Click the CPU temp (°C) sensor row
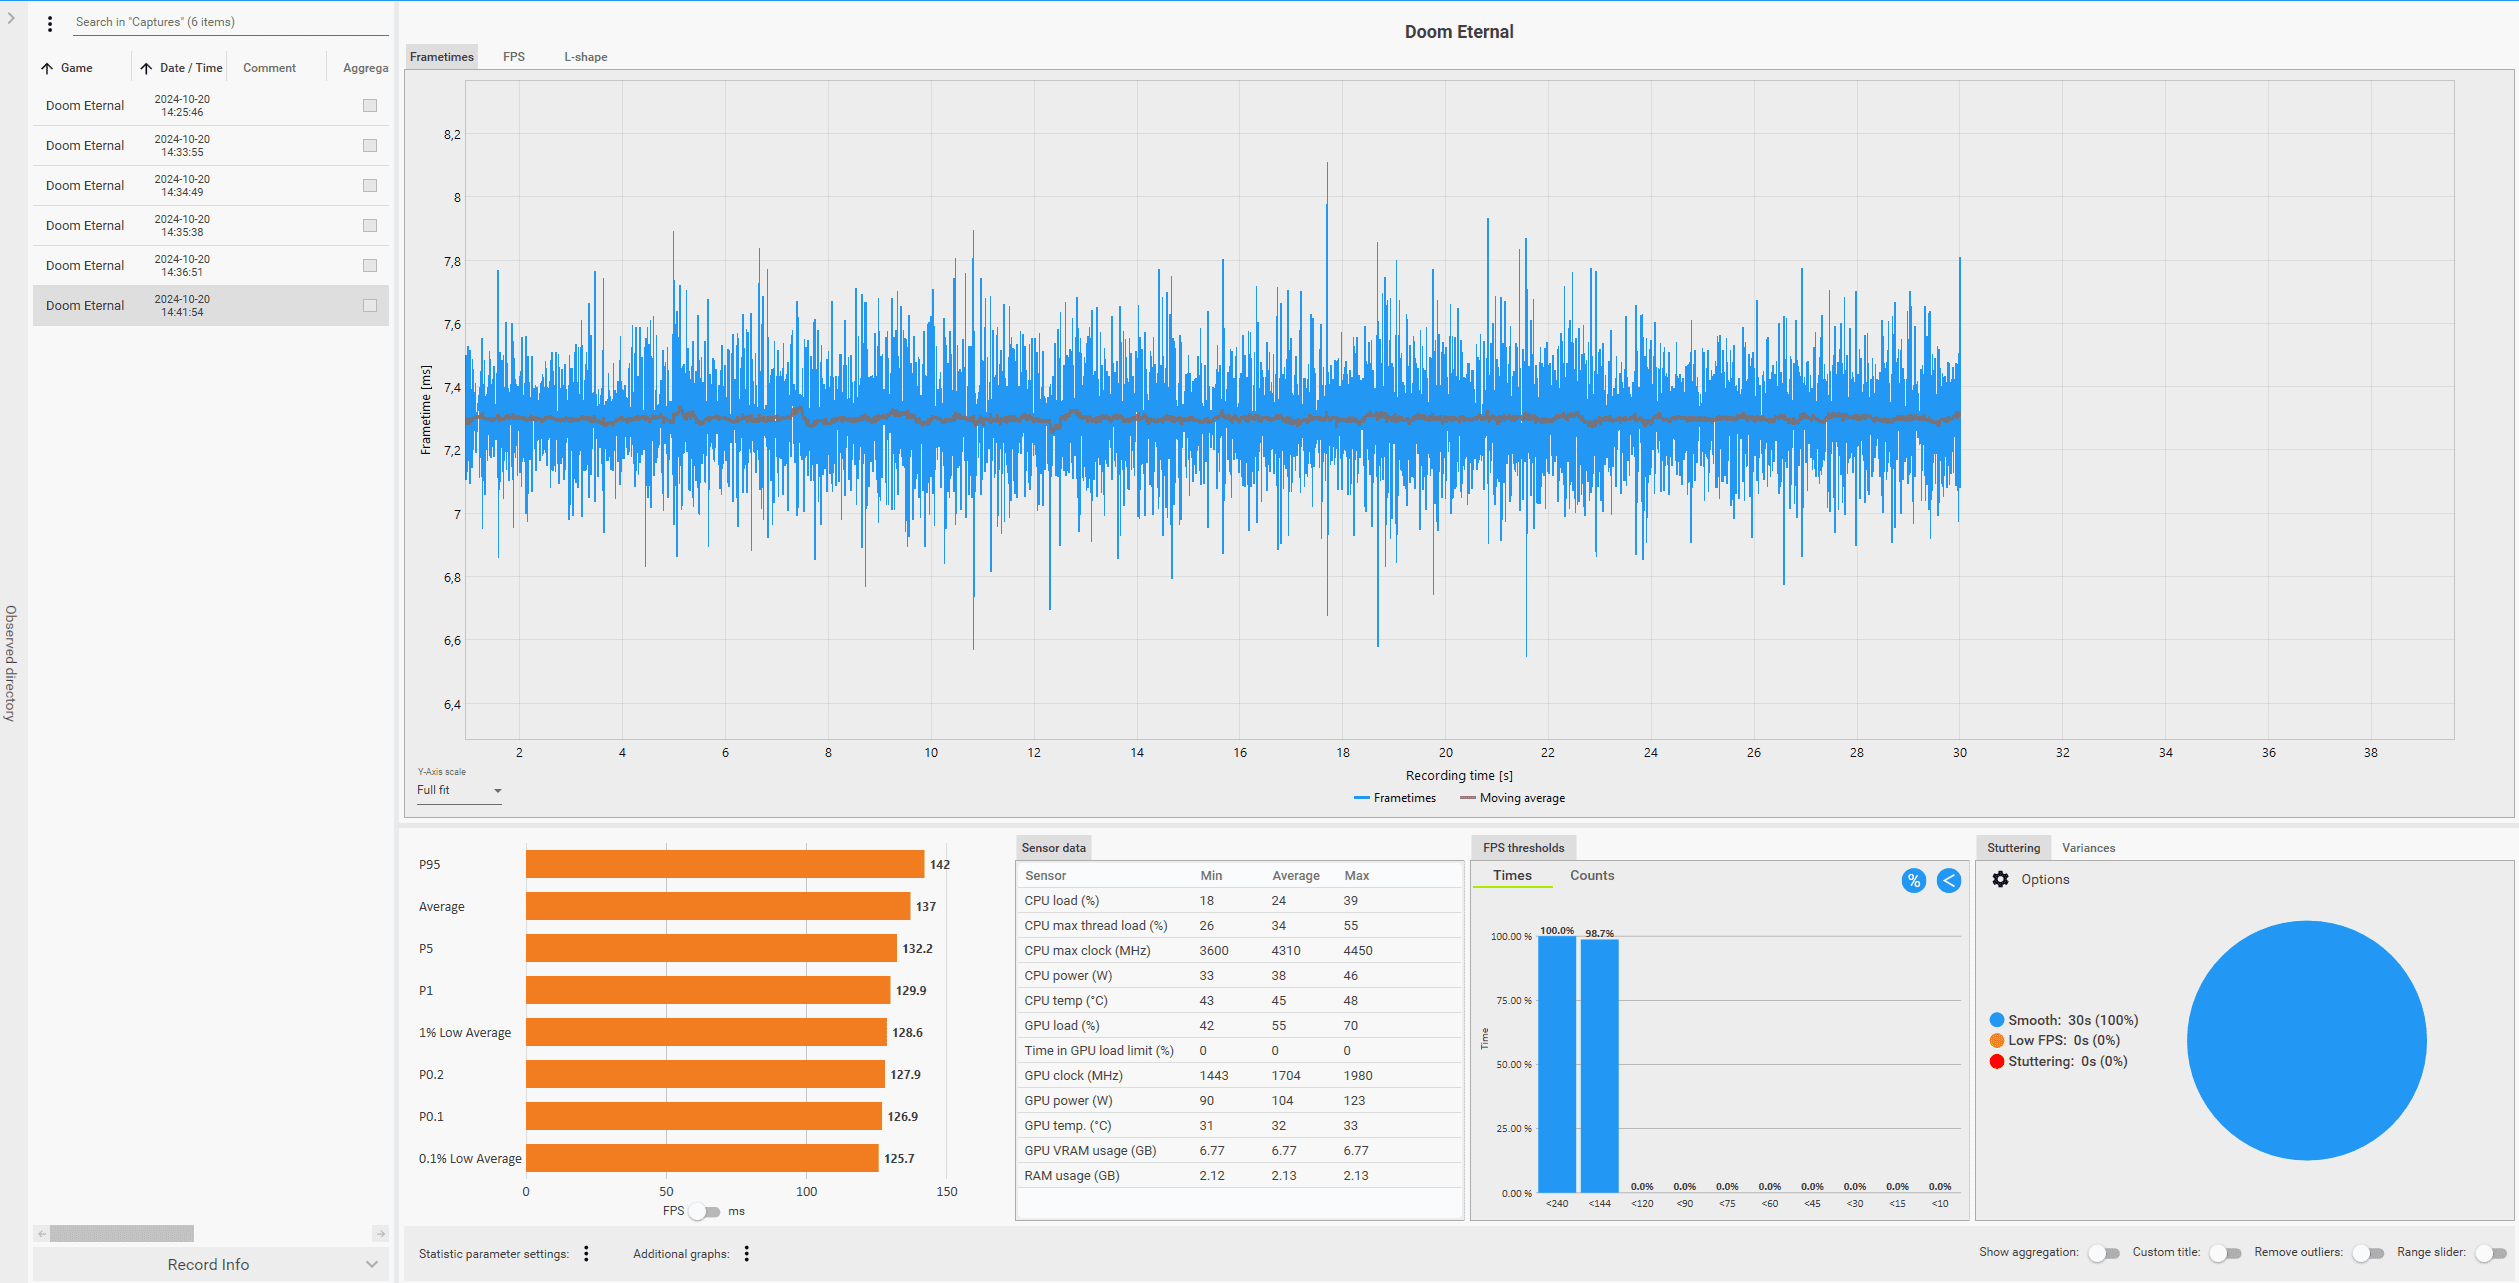Image resolution: width=2519 pixels, height=1283 pixels. point(1239,1000)
